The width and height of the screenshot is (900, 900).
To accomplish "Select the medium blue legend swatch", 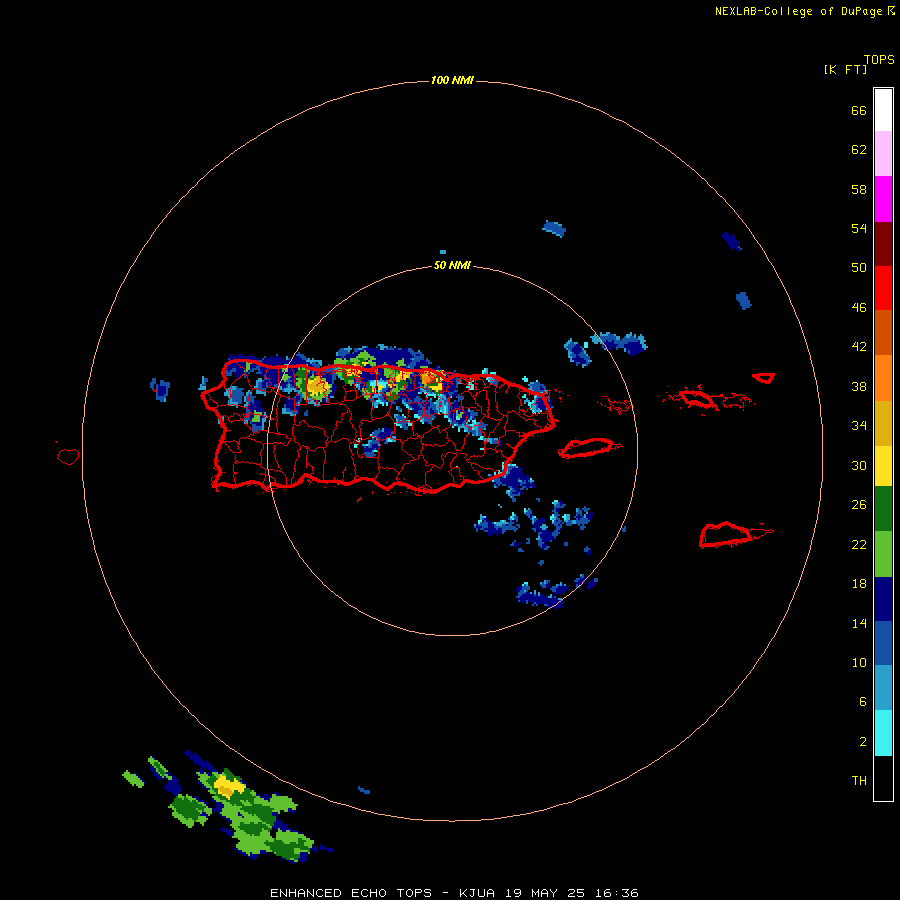I will pos(883,643).
